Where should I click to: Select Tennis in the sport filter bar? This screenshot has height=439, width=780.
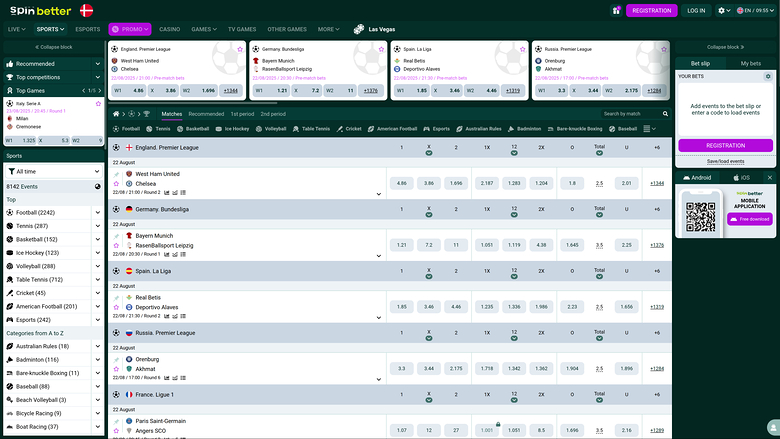[x=158, y=129]
